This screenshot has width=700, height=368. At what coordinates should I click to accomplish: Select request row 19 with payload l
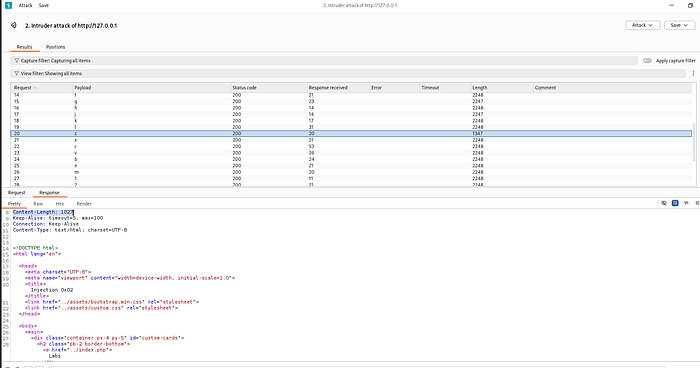pyautogui.click(x=351, y=127)
